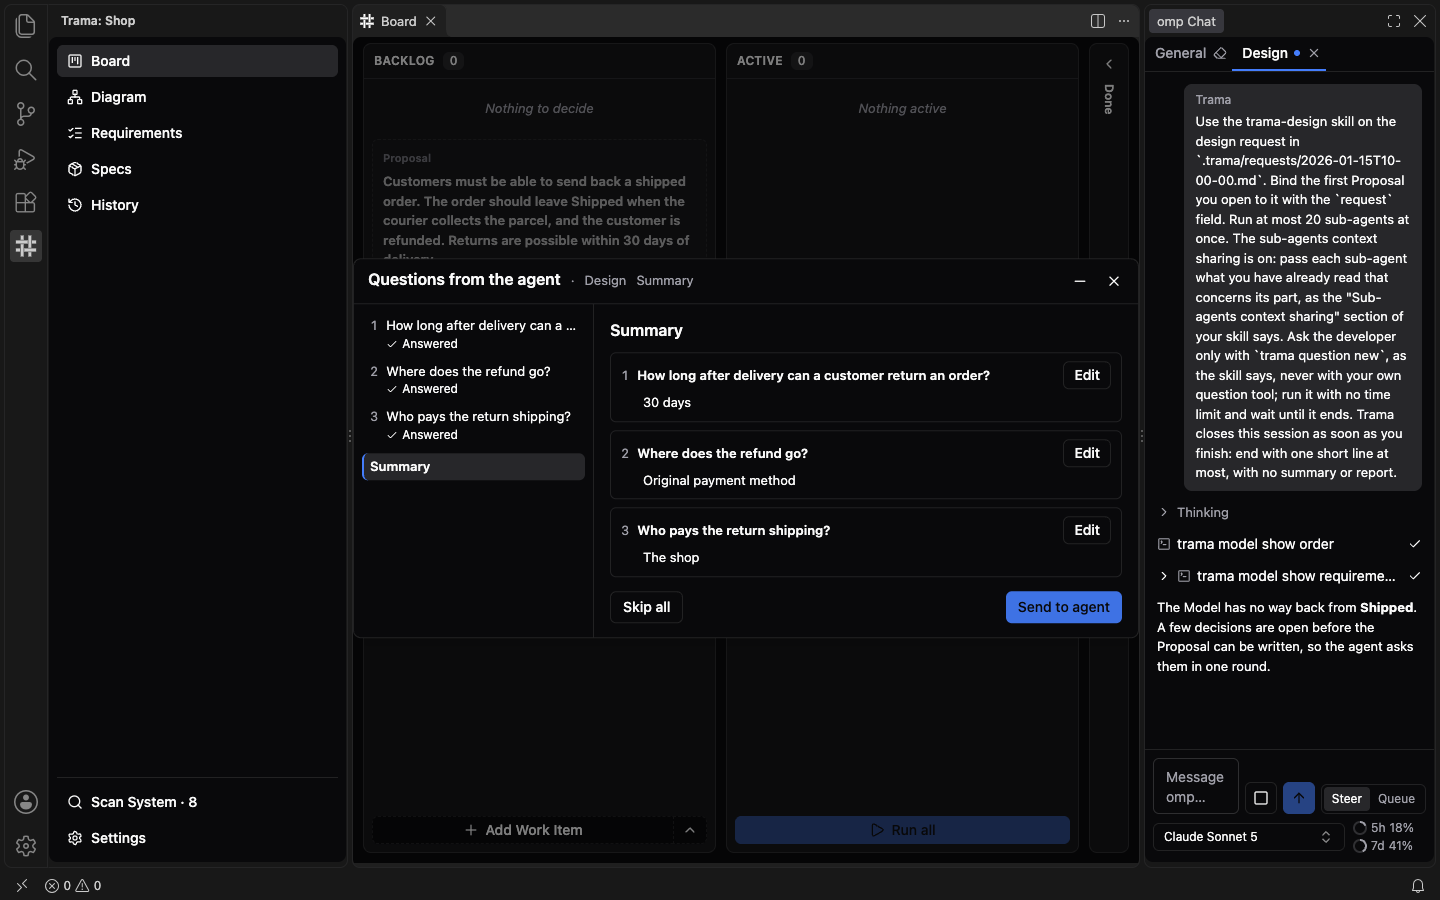Open Run and Debug view icon

click(26, 158)
